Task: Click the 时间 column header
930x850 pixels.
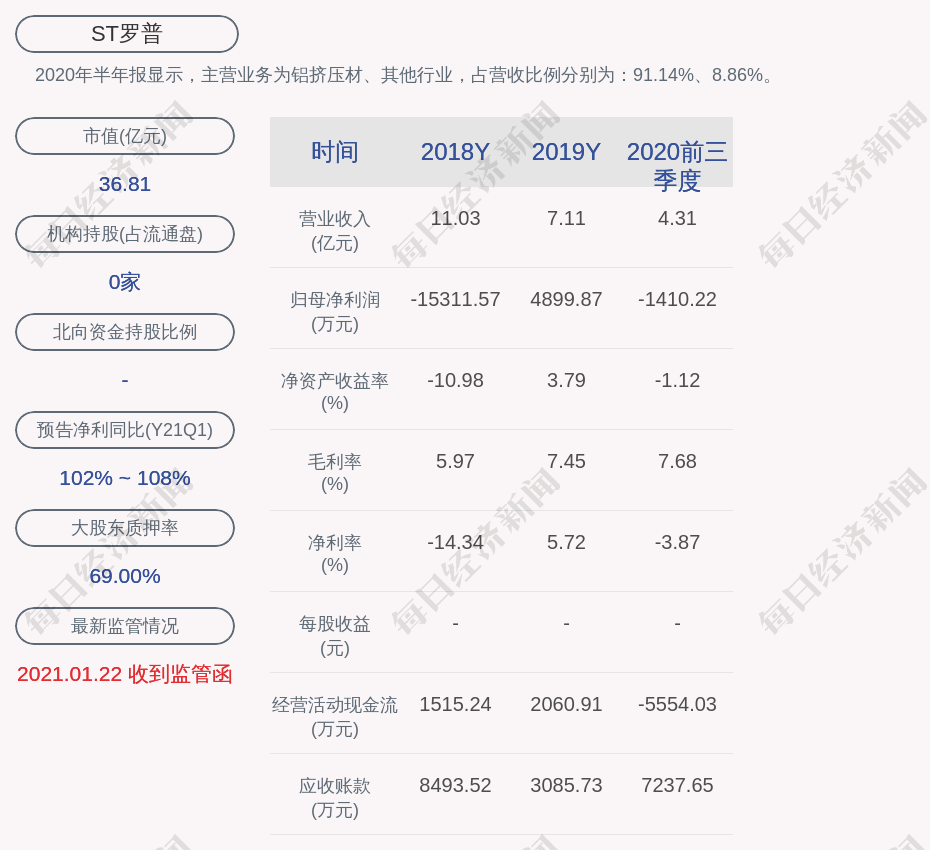Action: click(335, 152)
